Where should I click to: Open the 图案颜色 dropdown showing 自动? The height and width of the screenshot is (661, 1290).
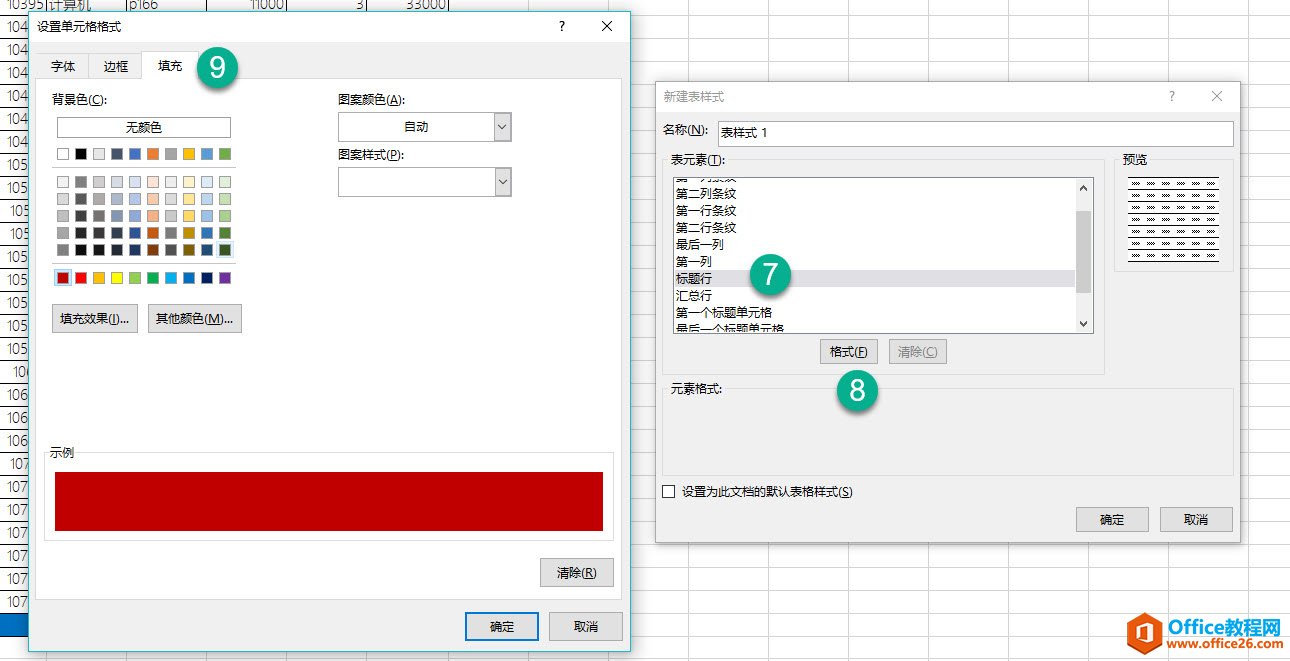[x=503, y=127]
